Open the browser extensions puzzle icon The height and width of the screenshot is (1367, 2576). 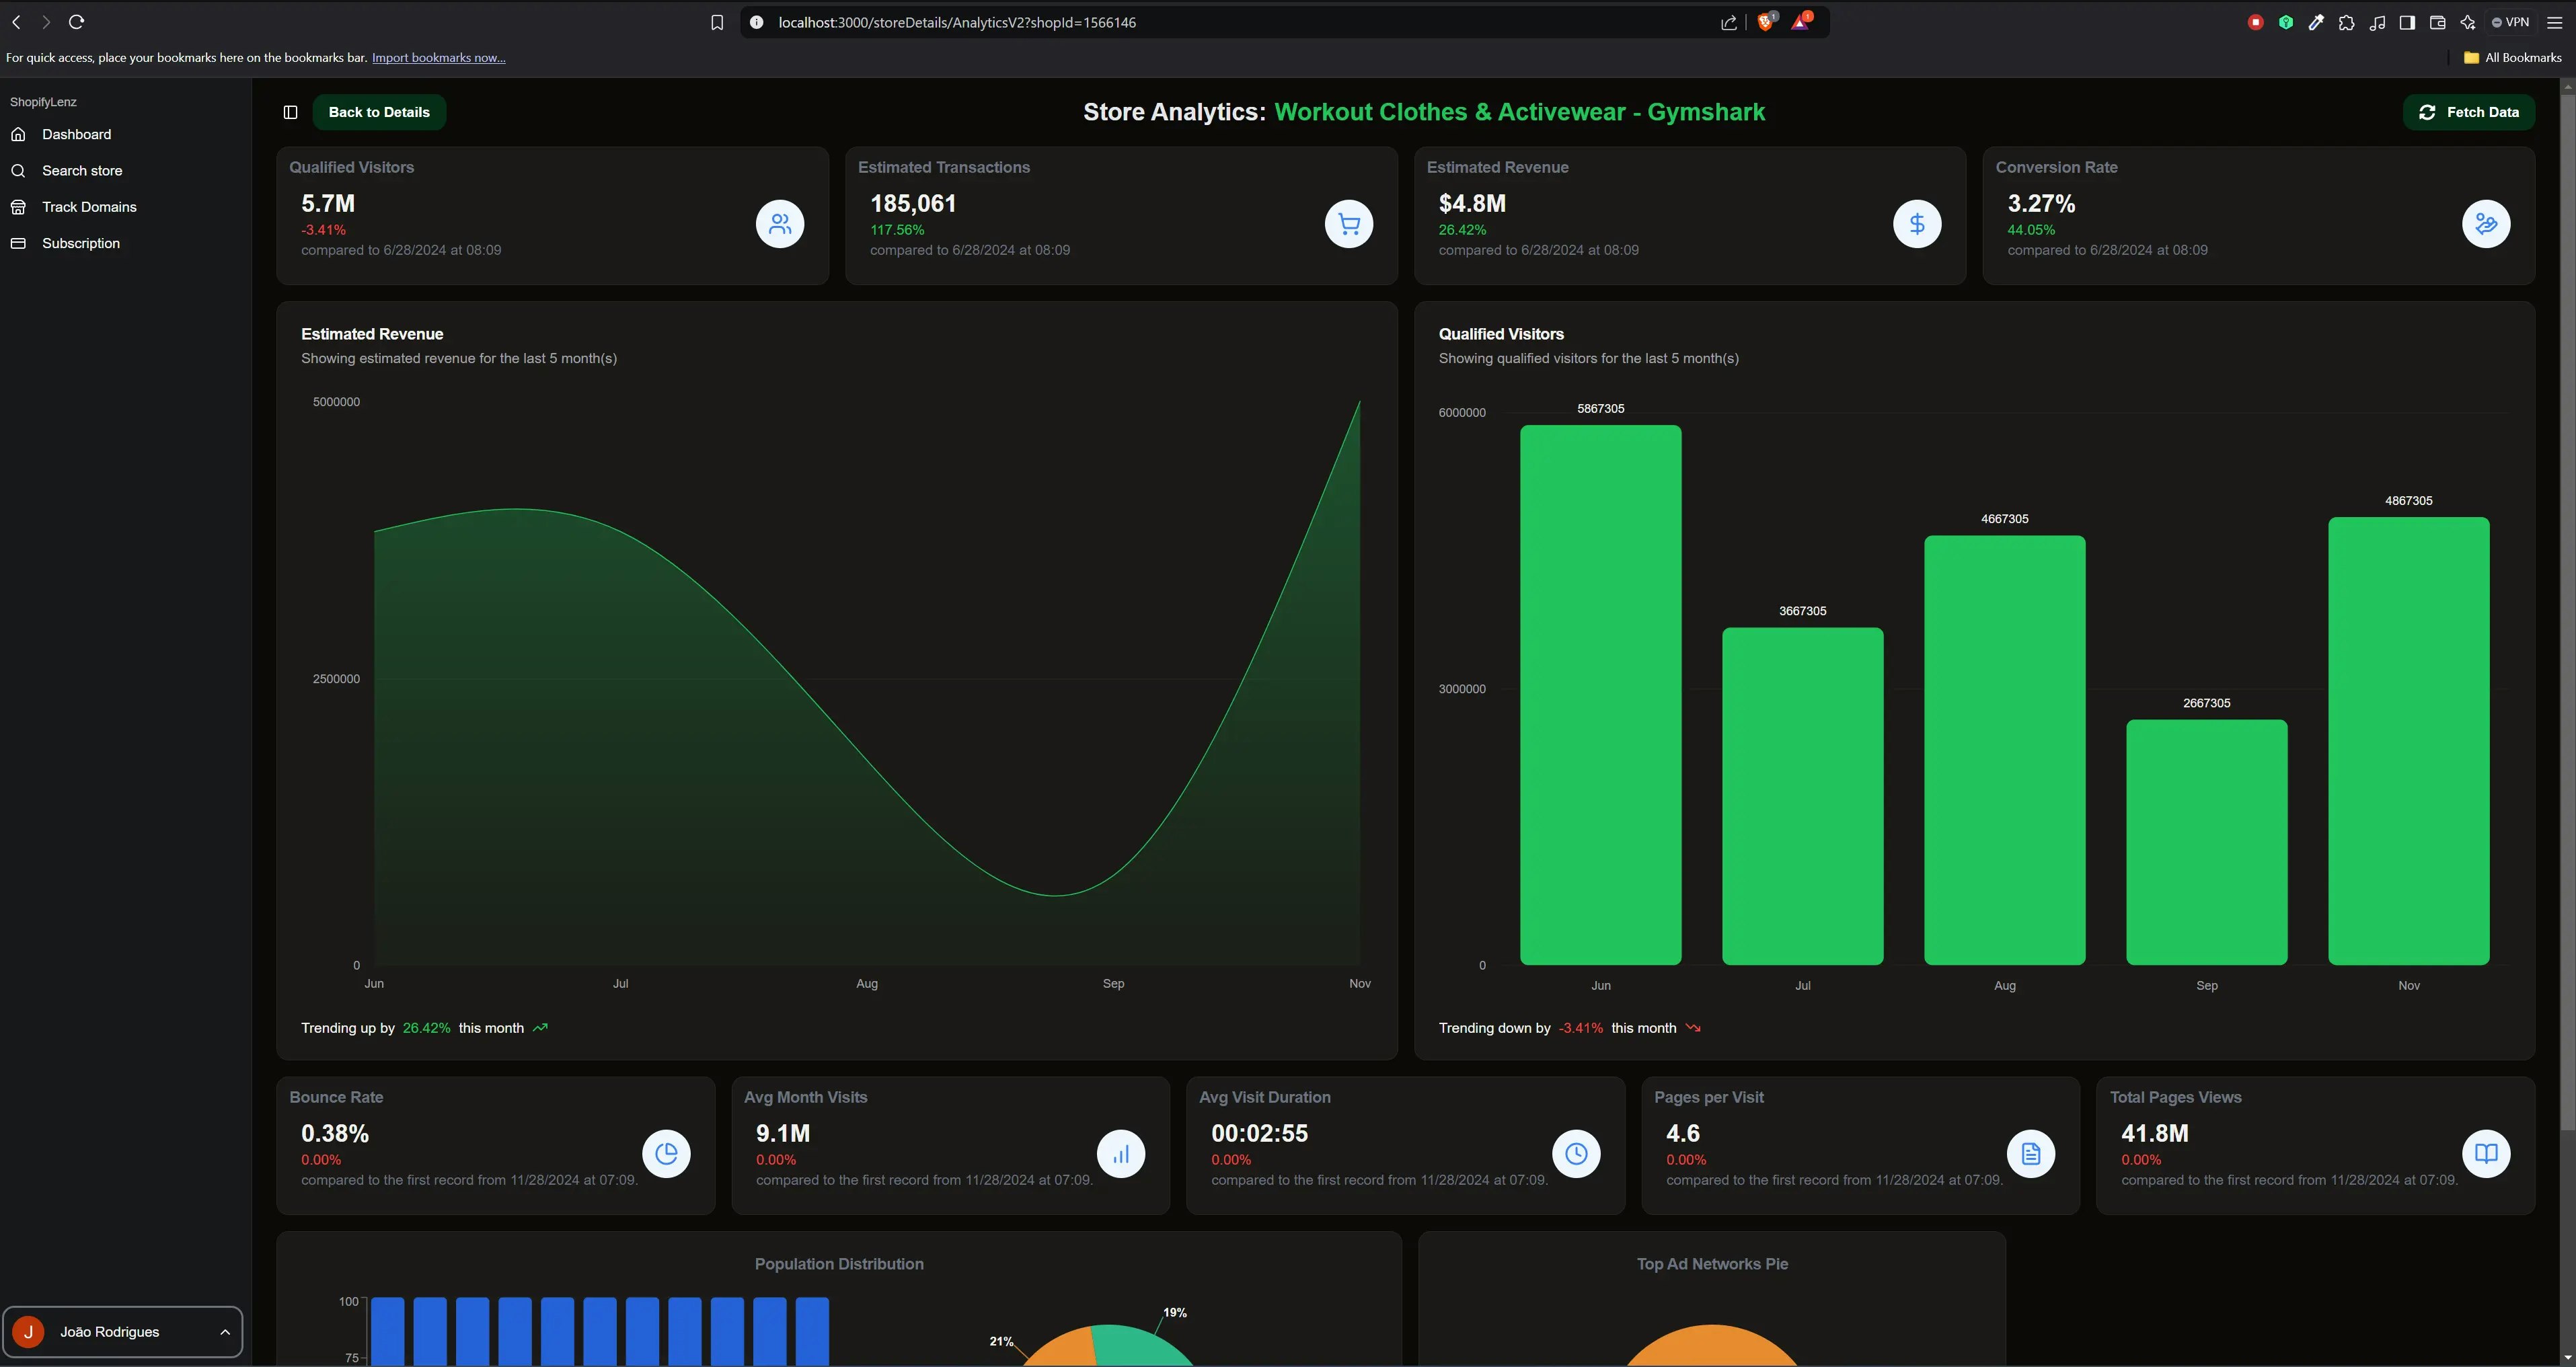pos(2347,22)
